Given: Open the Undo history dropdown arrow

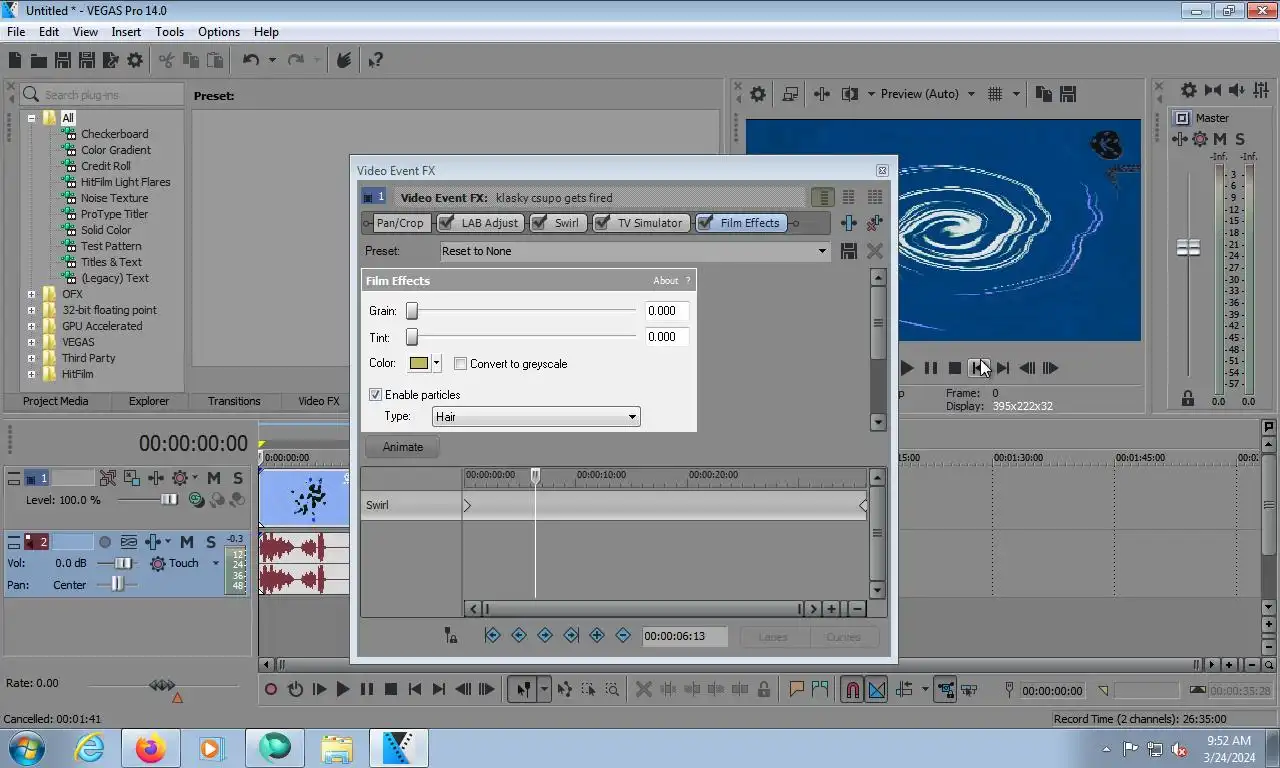Looking at the screenshot, I should pos(272,61).
